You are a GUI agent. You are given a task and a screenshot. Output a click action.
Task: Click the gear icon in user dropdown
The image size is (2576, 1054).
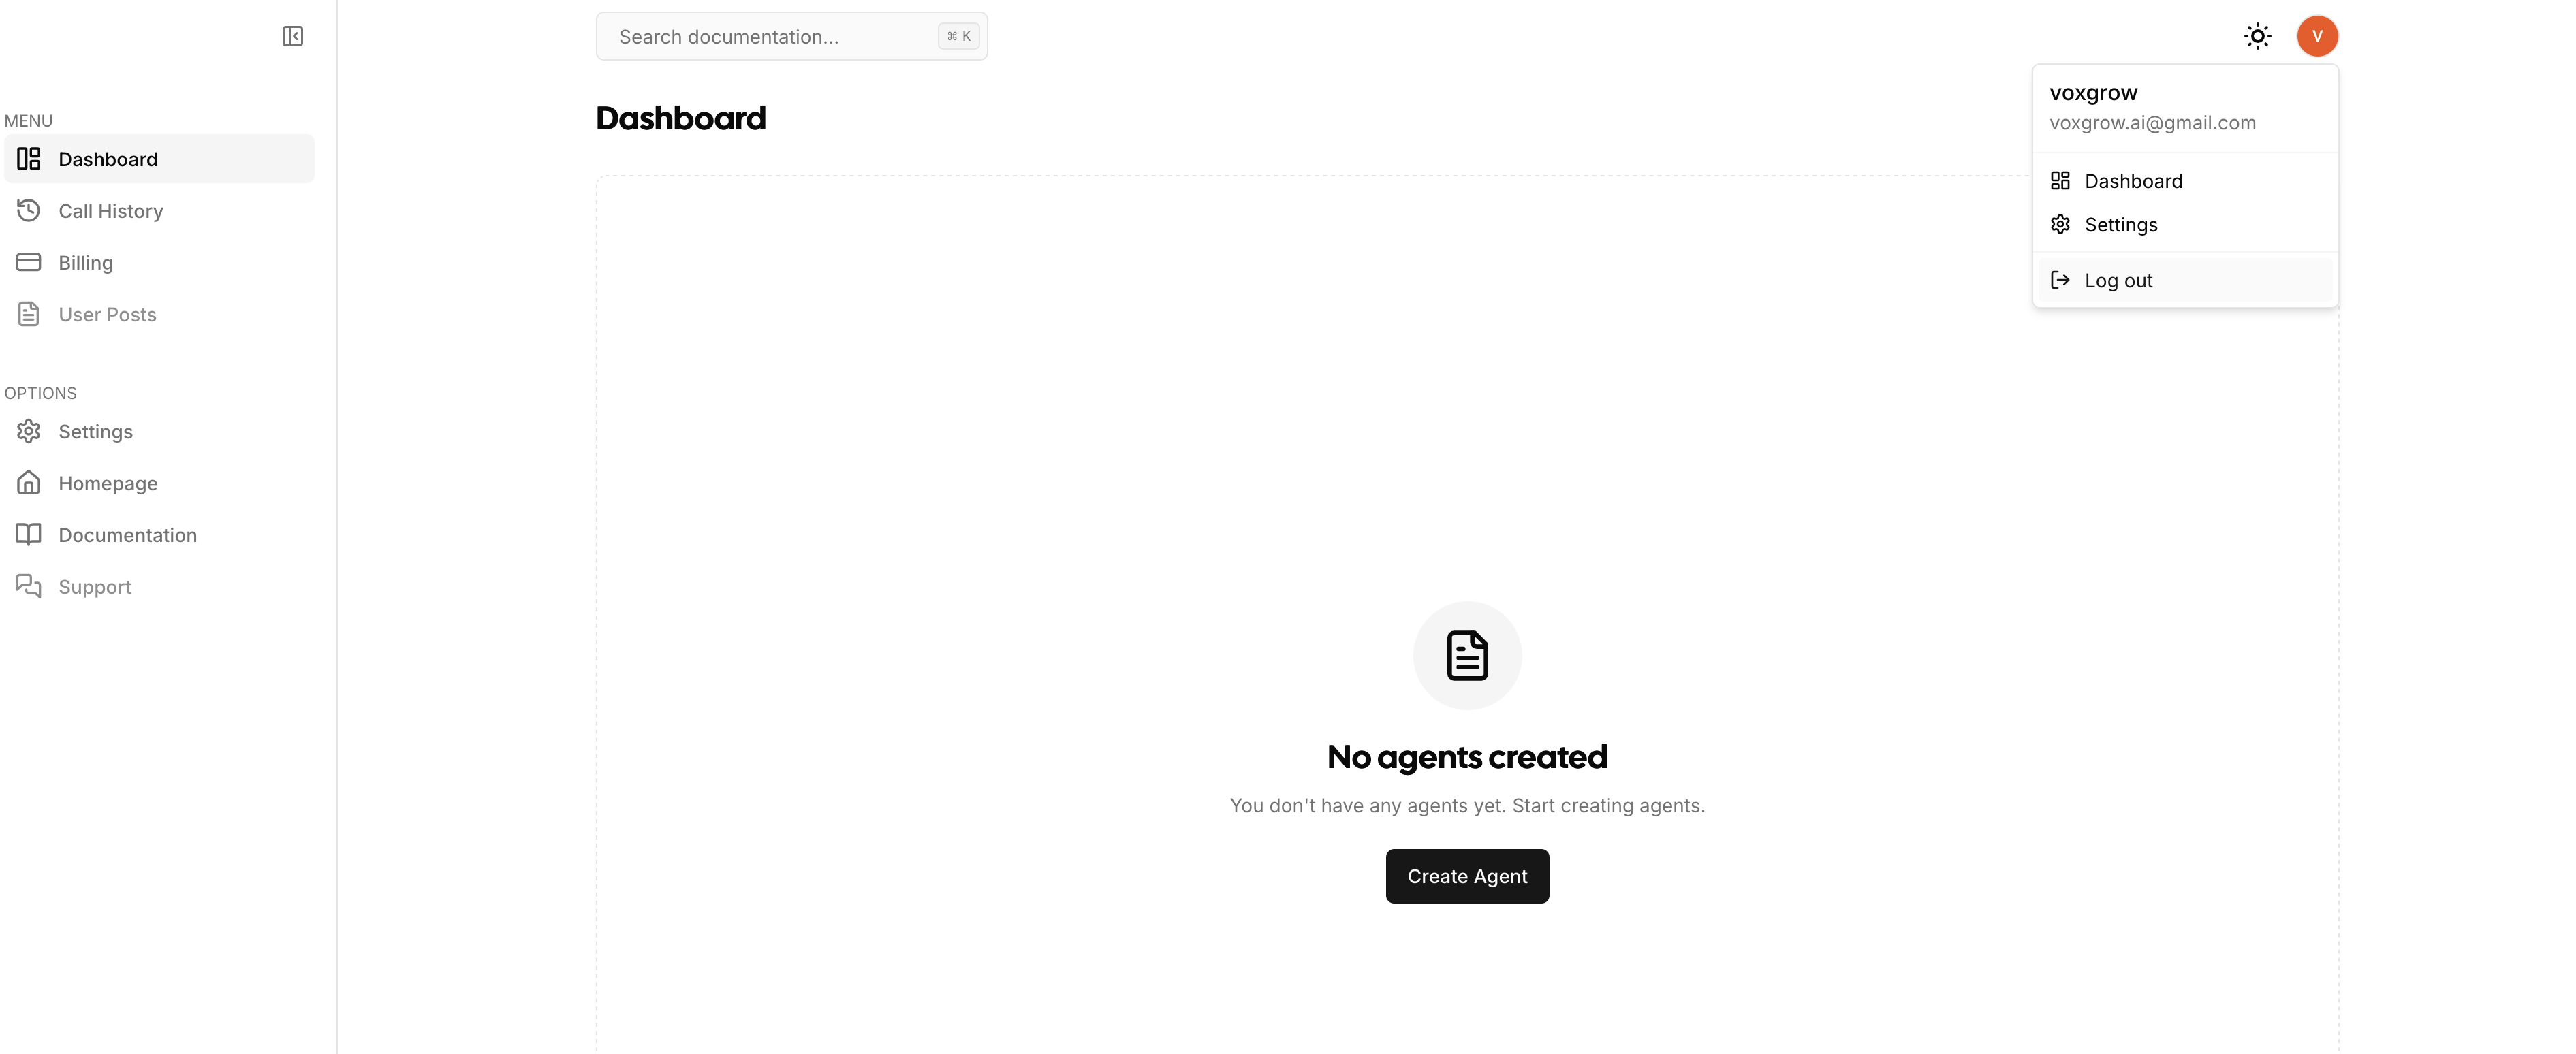(2060, 224)
